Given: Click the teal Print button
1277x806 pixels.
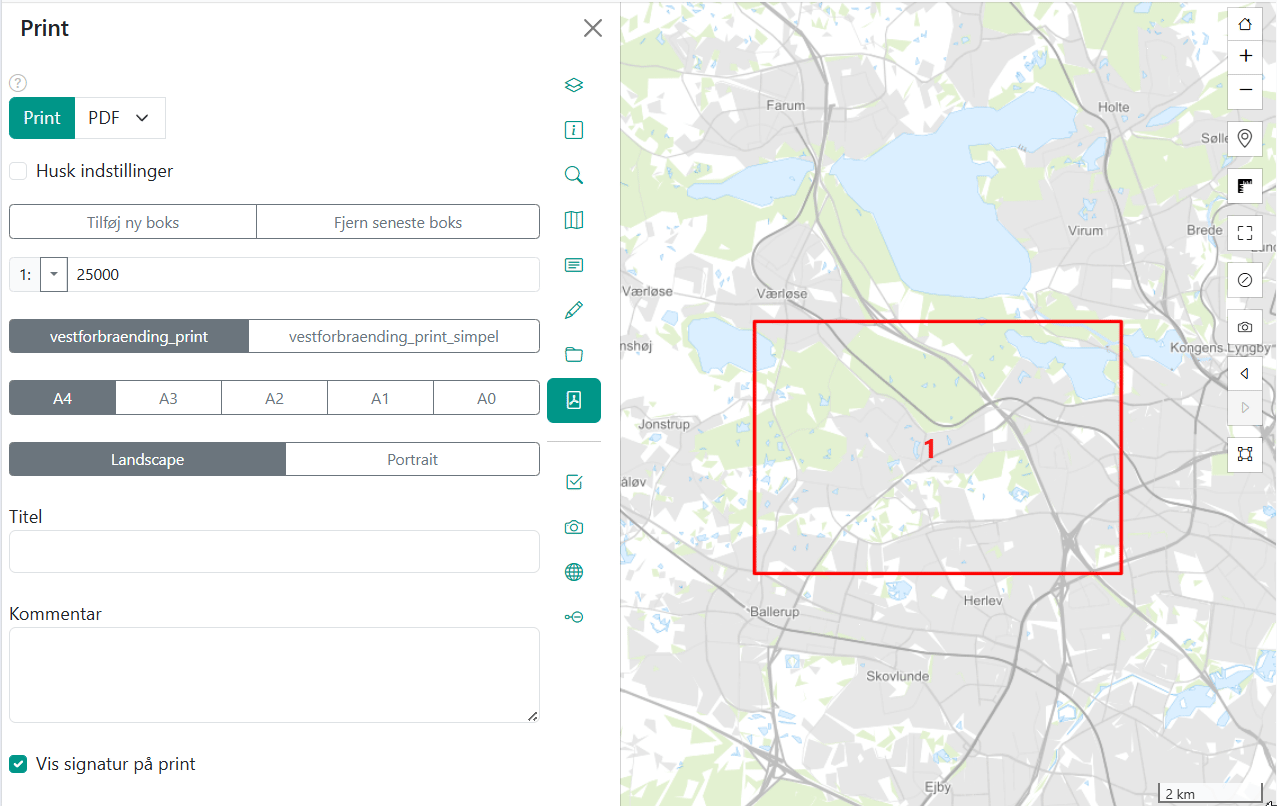Looking at the screenshot, I should (x=42, y=118).
